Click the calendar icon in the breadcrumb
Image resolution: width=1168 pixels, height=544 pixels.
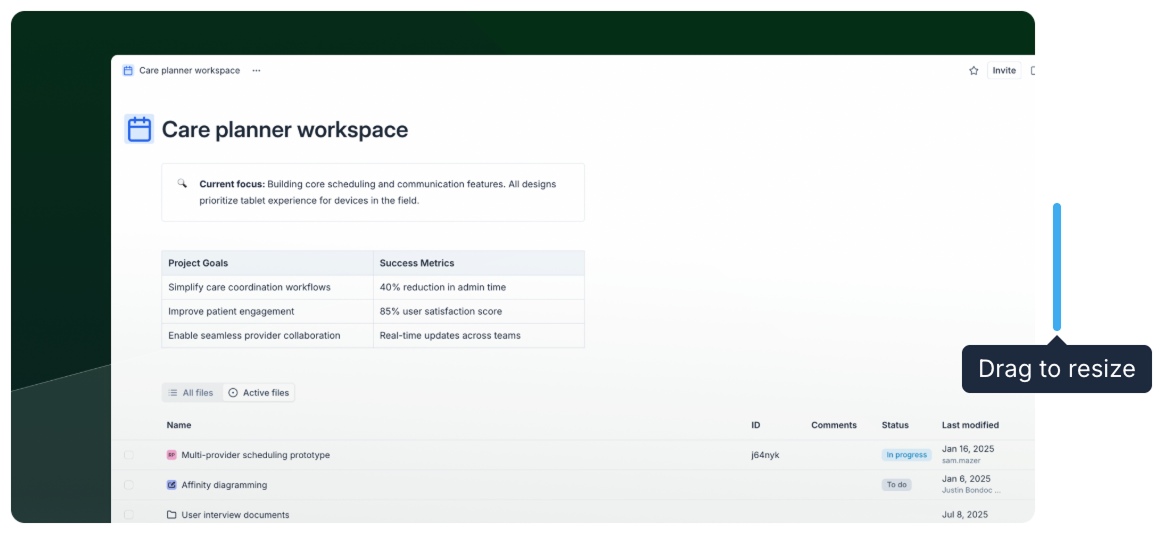click(128, 71)
